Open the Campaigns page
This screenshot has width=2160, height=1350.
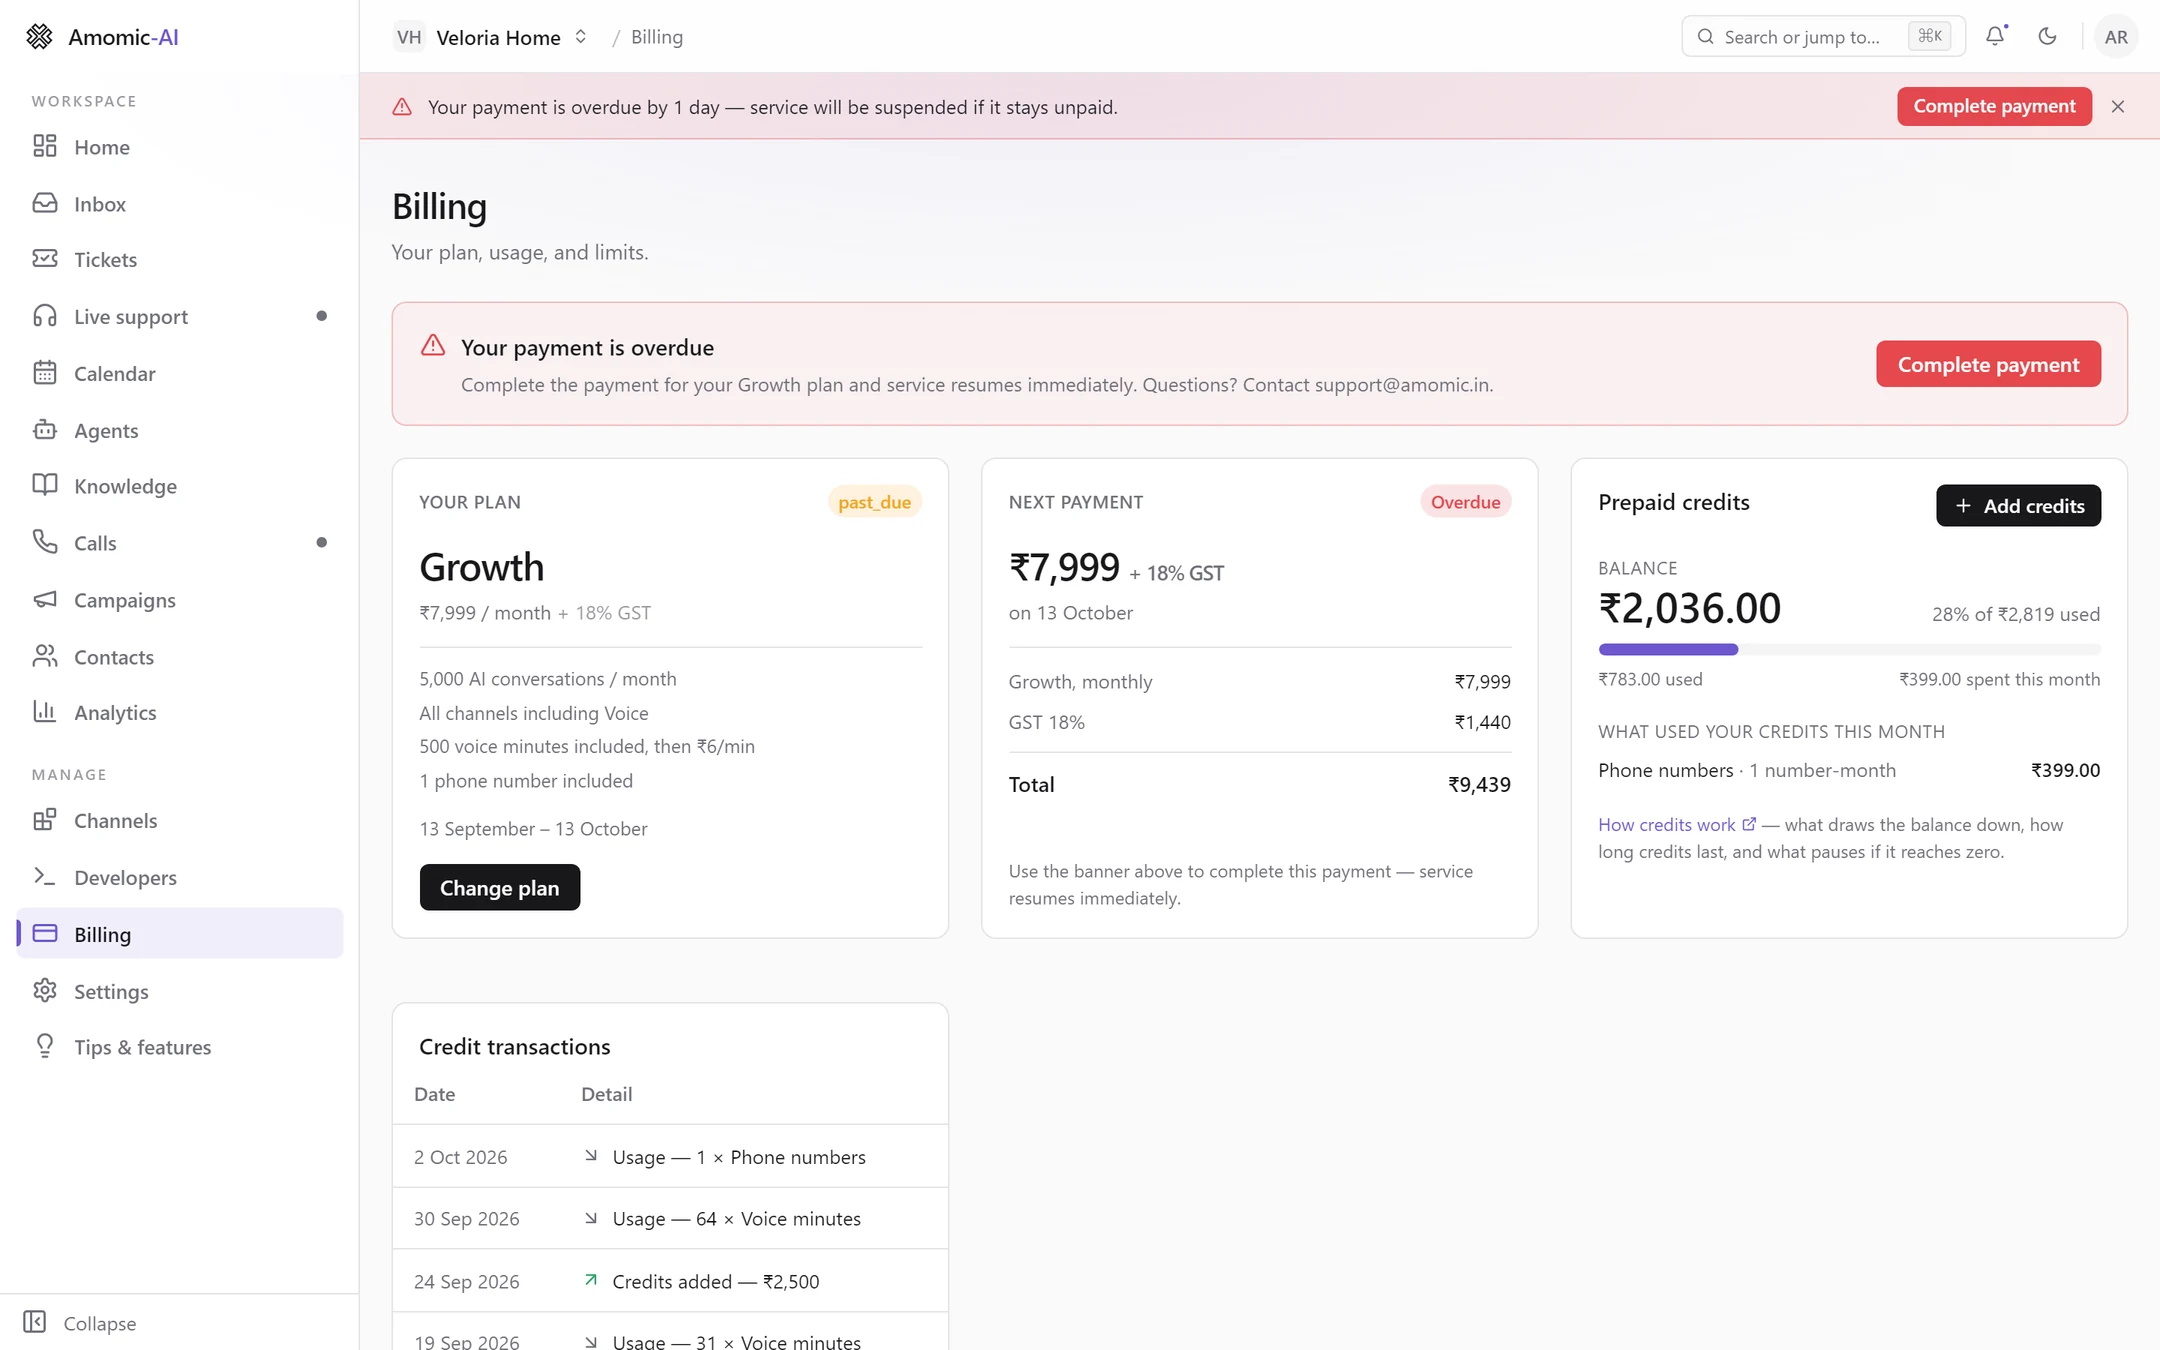180,601
